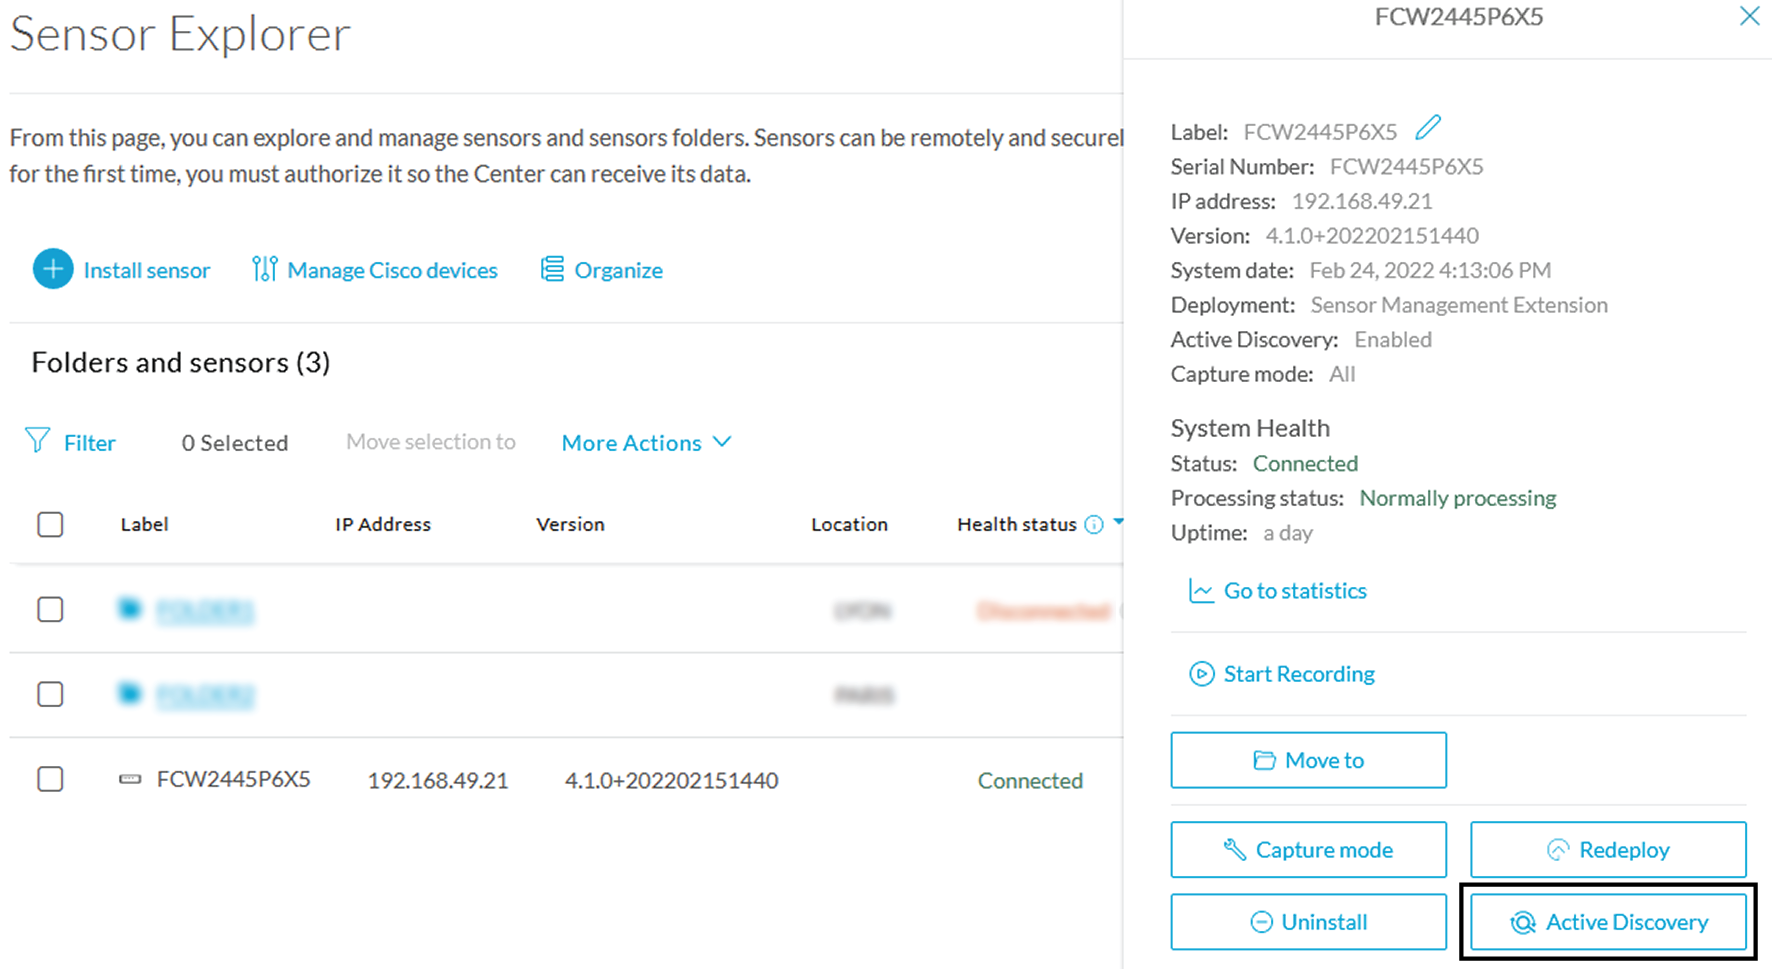
Task: Click the Health status info icon
Action: (1094, 523)
